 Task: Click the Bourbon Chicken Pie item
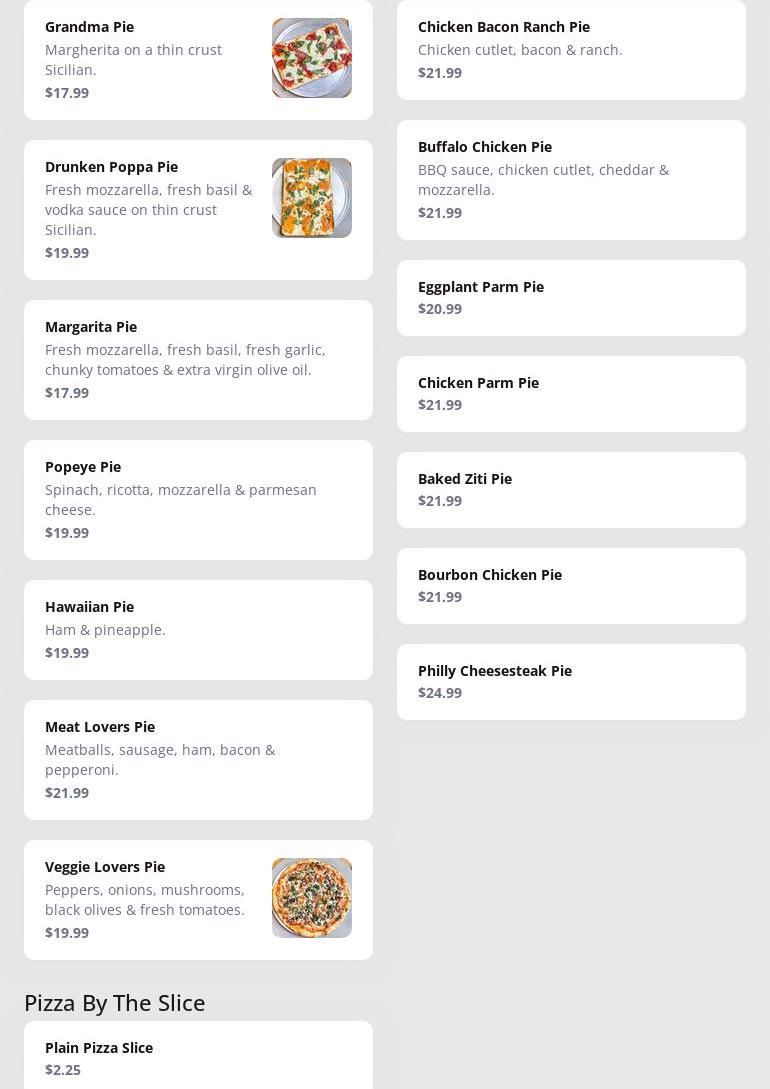[571, 586]
